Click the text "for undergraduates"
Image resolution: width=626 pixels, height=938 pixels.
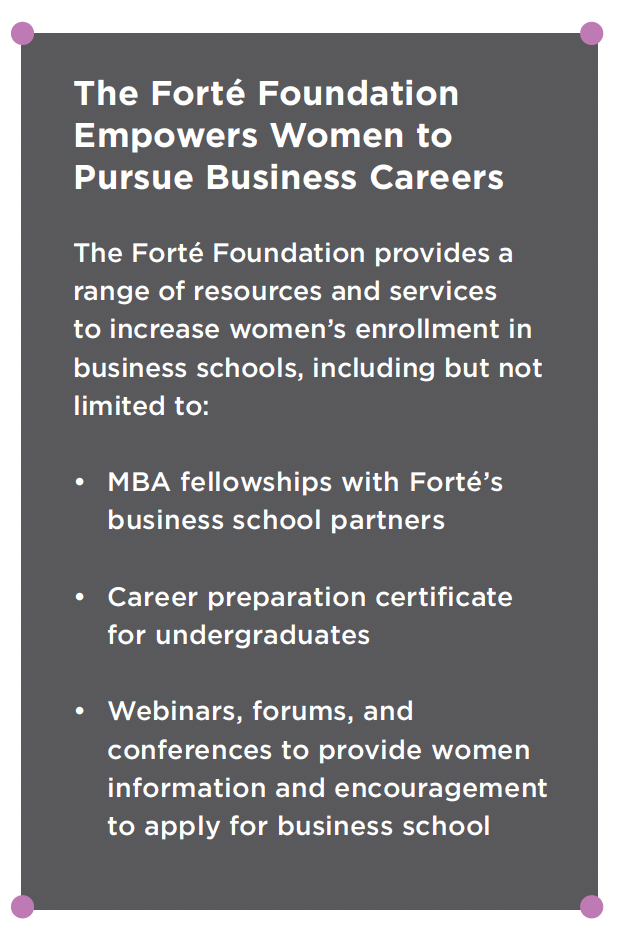click(238, 635)
